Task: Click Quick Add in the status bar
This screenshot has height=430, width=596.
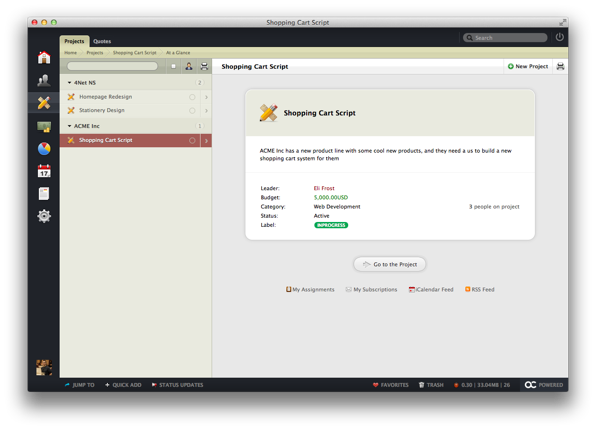Action: [123, 385]
